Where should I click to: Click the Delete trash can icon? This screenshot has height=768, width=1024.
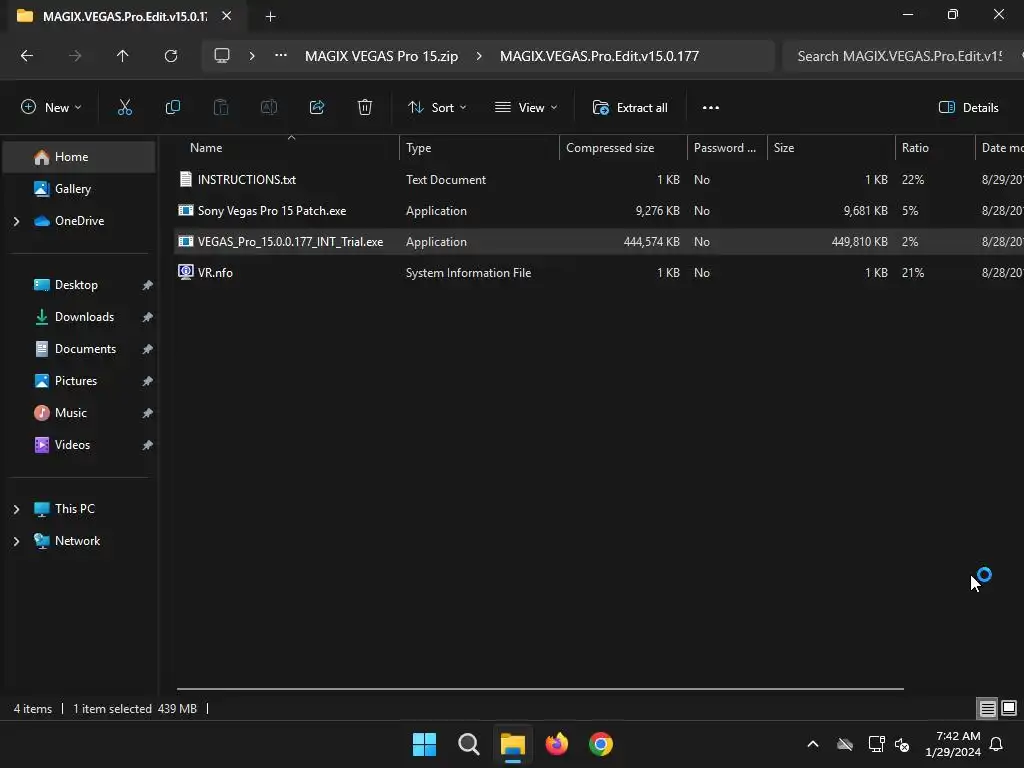pyautogui.click(x=365, y=108)
